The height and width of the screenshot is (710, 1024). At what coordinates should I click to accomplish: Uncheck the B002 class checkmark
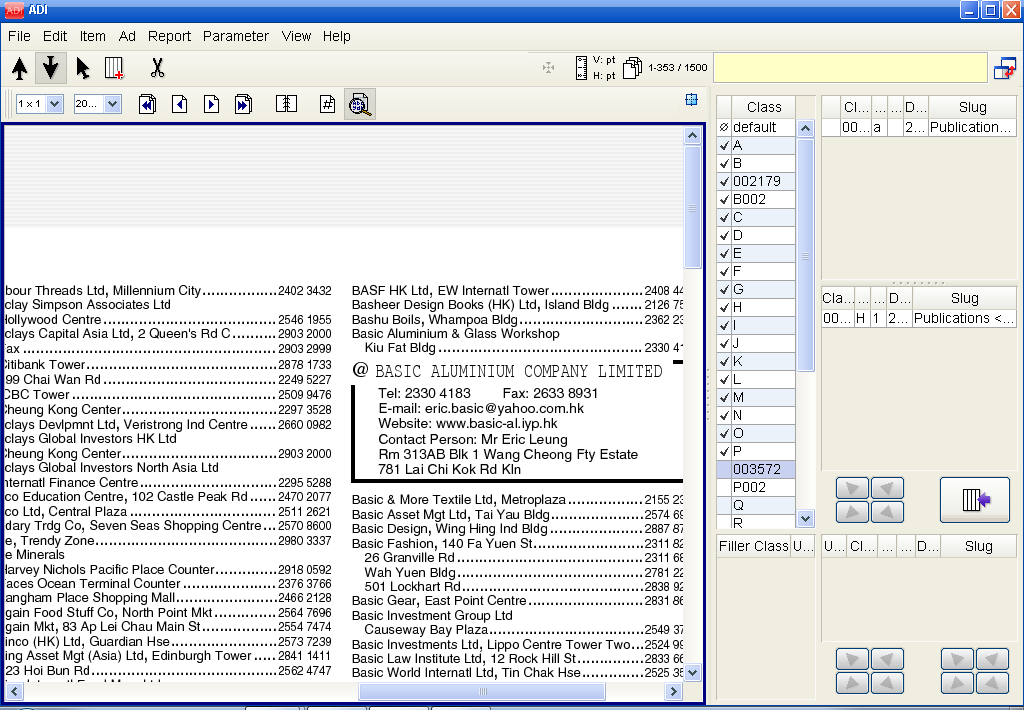coord(724,199)
